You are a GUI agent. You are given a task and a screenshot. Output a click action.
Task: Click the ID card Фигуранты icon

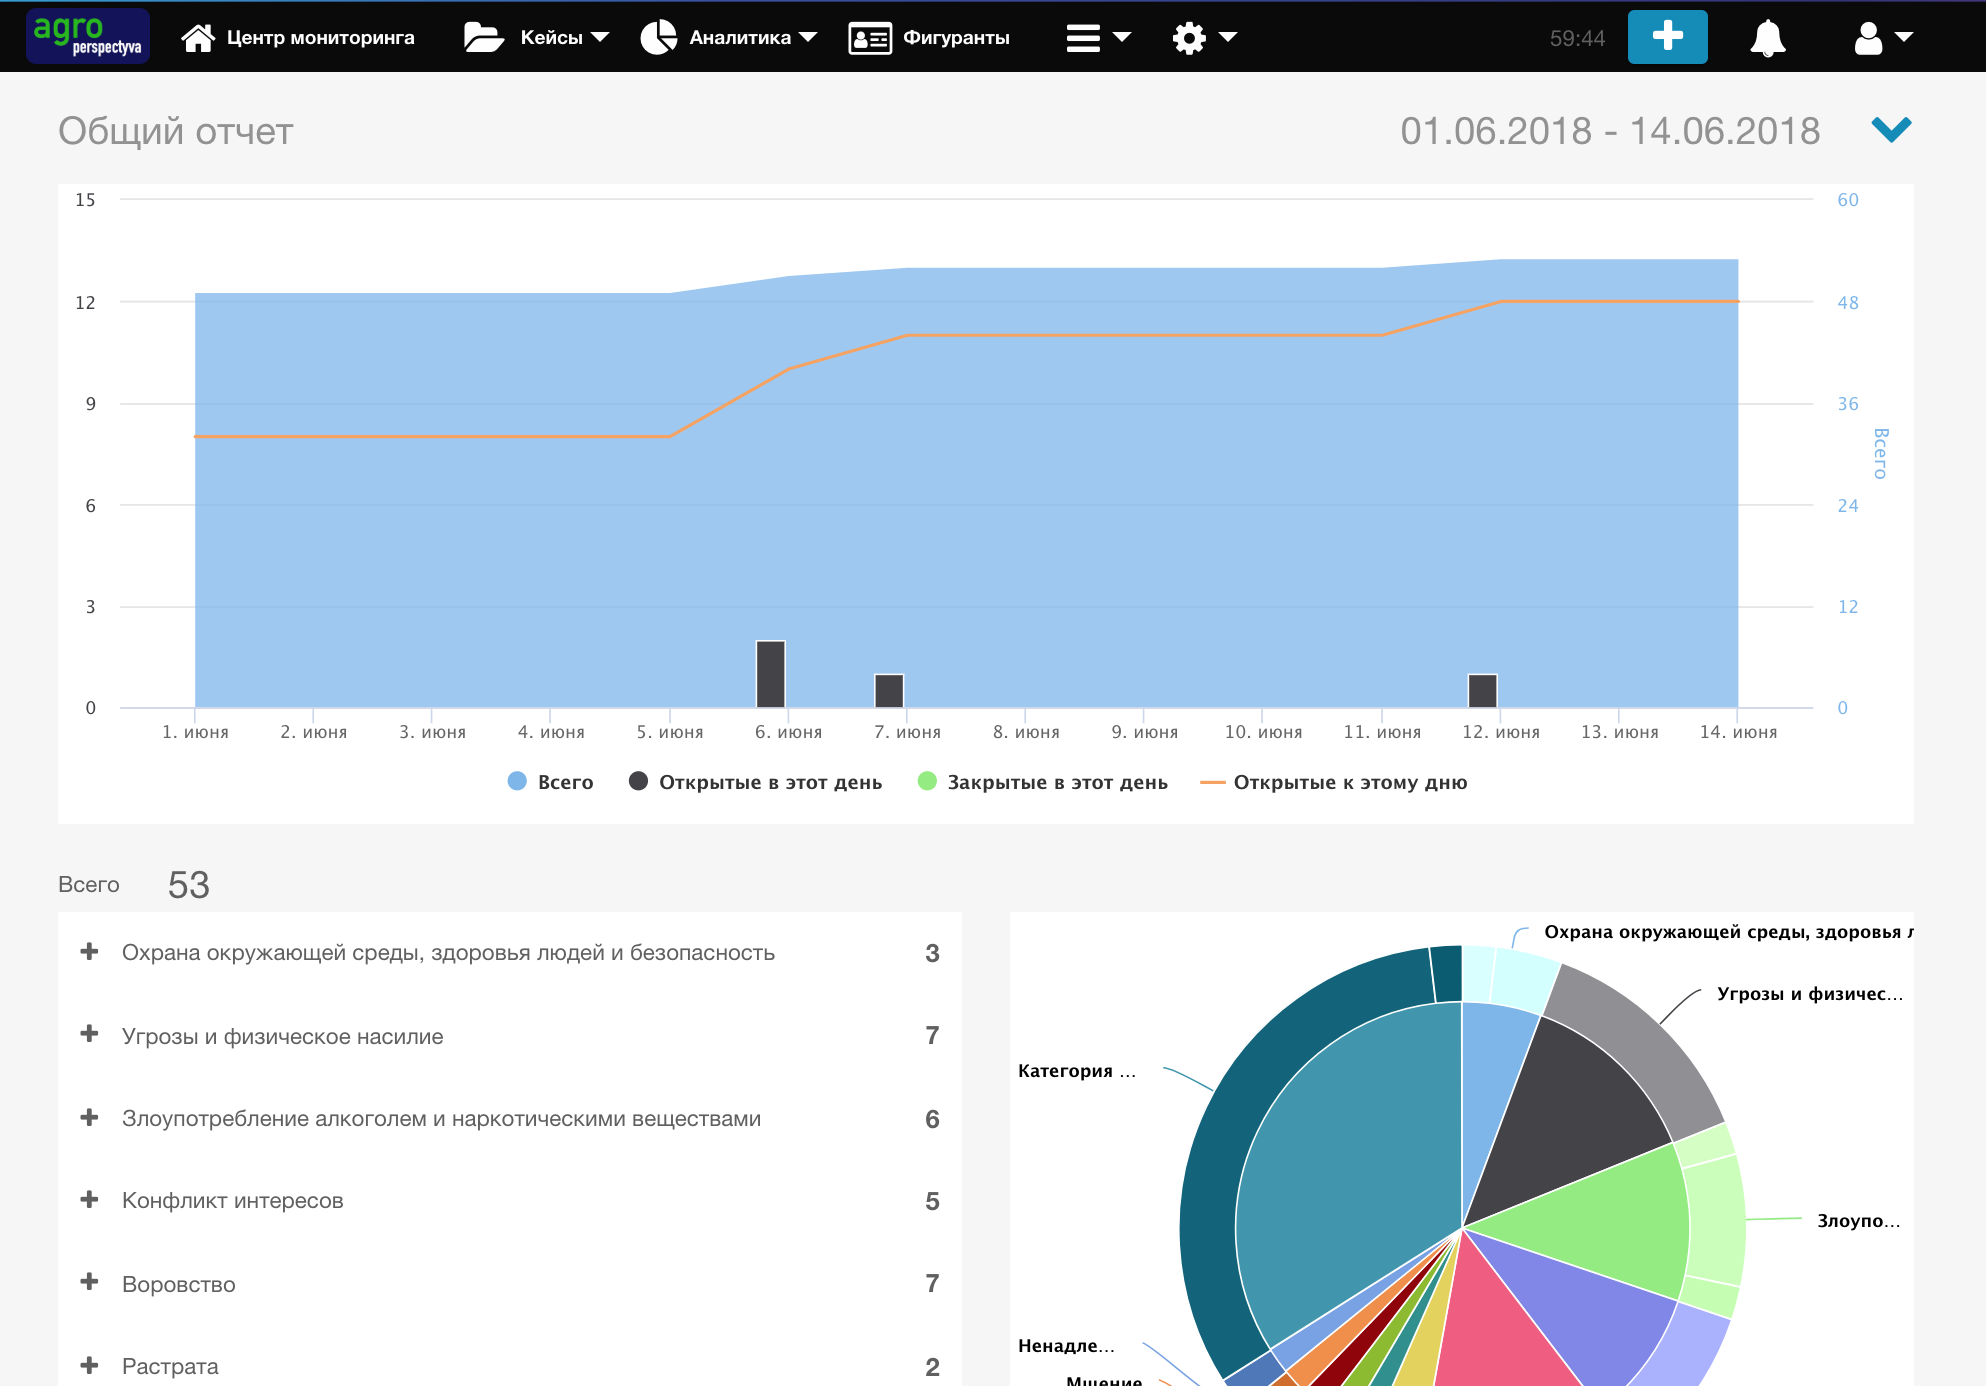(x=870, y=38)
